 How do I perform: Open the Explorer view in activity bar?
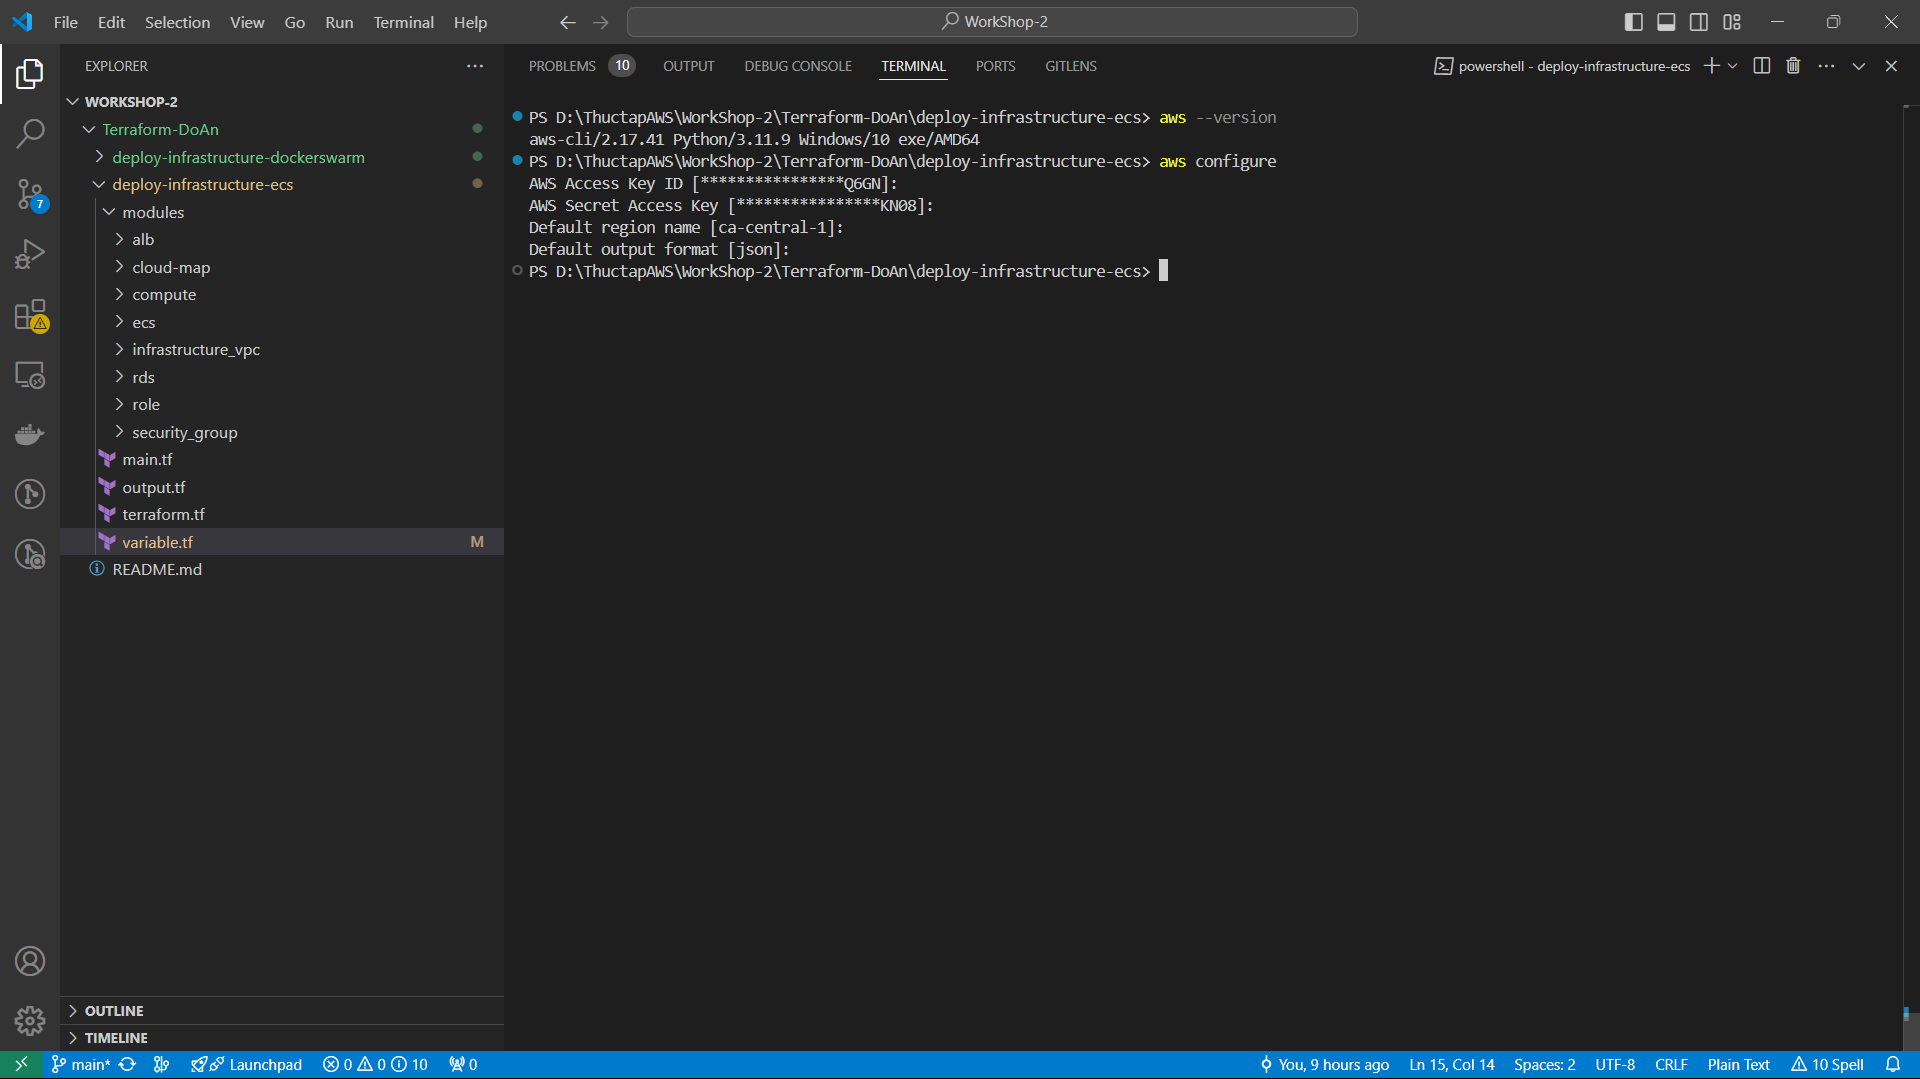point(30,73)
